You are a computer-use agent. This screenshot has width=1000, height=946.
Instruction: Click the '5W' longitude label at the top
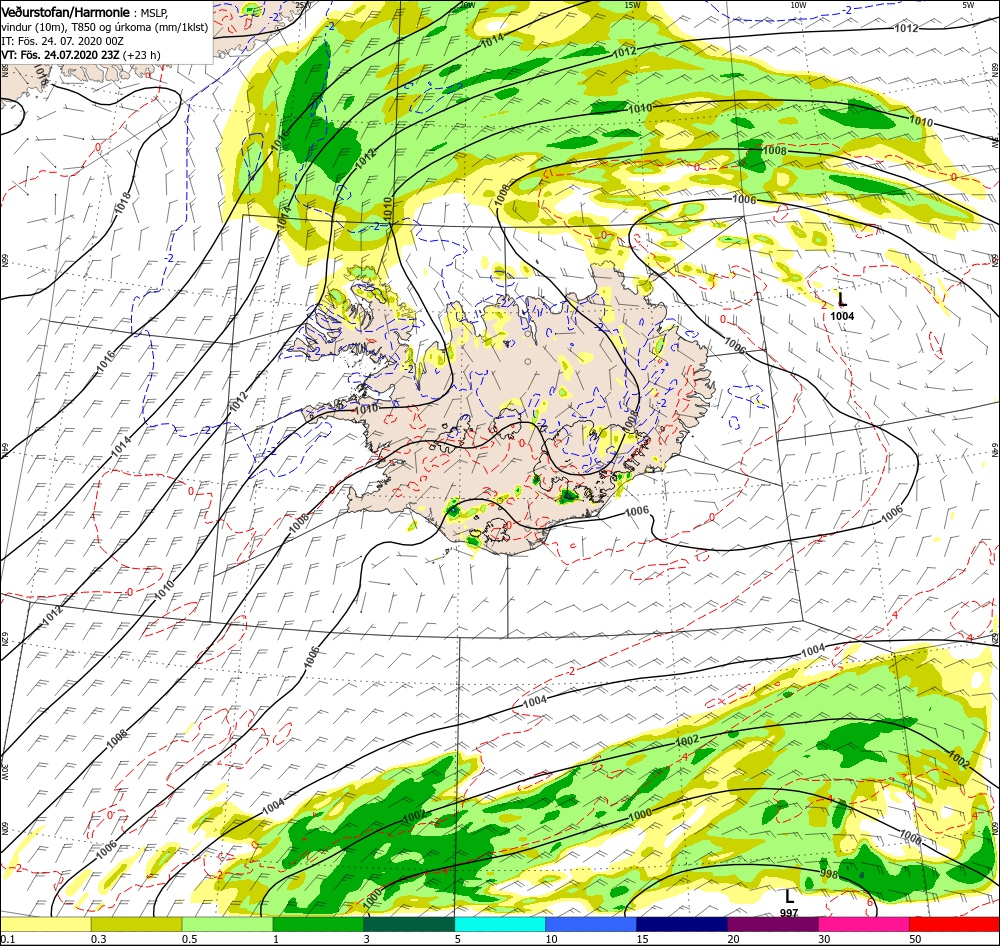tap(968, 5)
